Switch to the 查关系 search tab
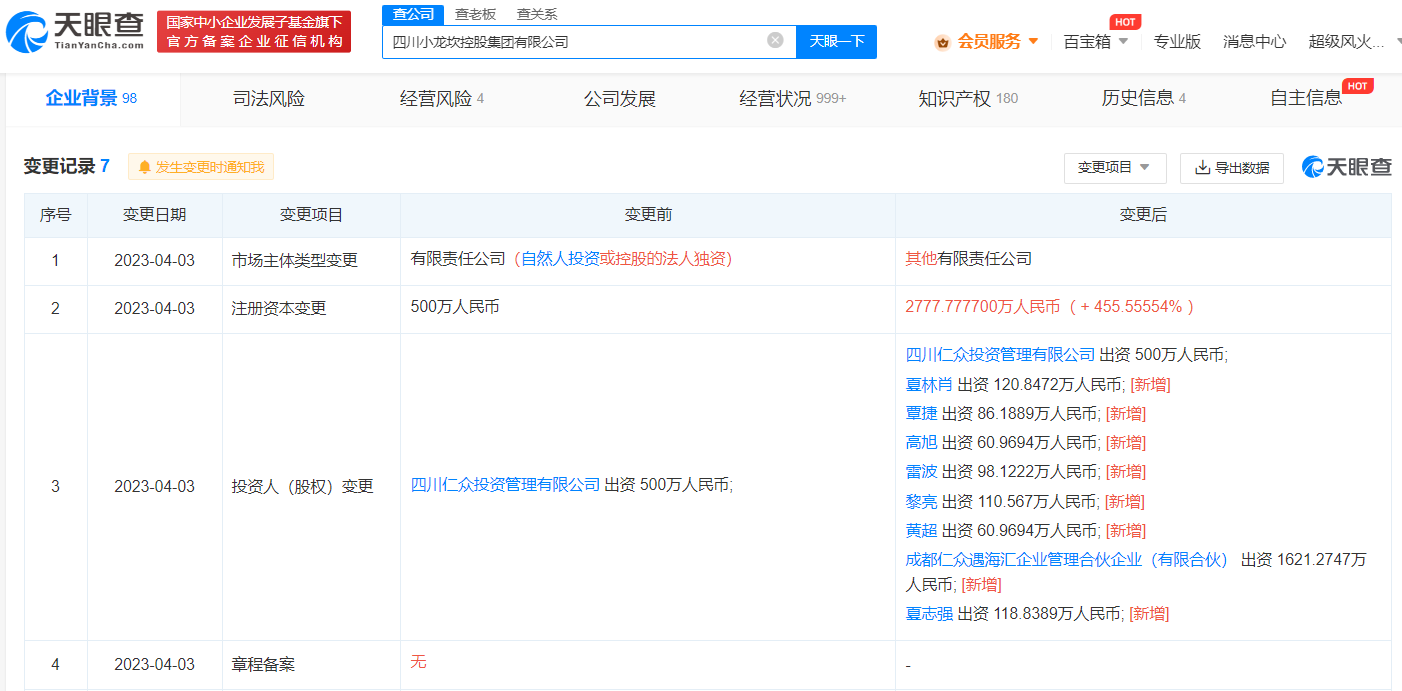The width and height of the screenshot is (1402, 691). 537,14
